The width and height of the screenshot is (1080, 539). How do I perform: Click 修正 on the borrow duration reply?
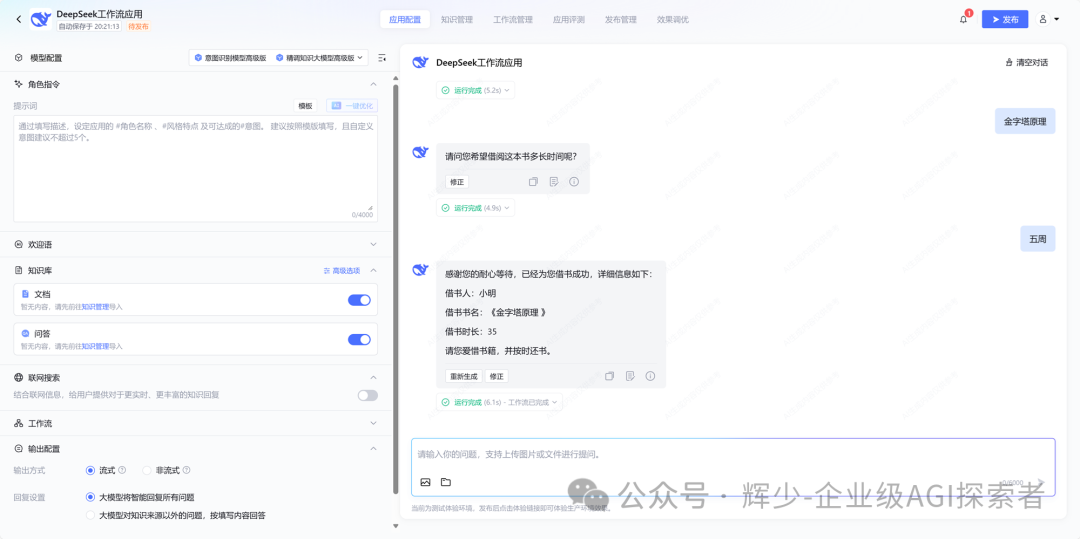[x=457, y=182]
